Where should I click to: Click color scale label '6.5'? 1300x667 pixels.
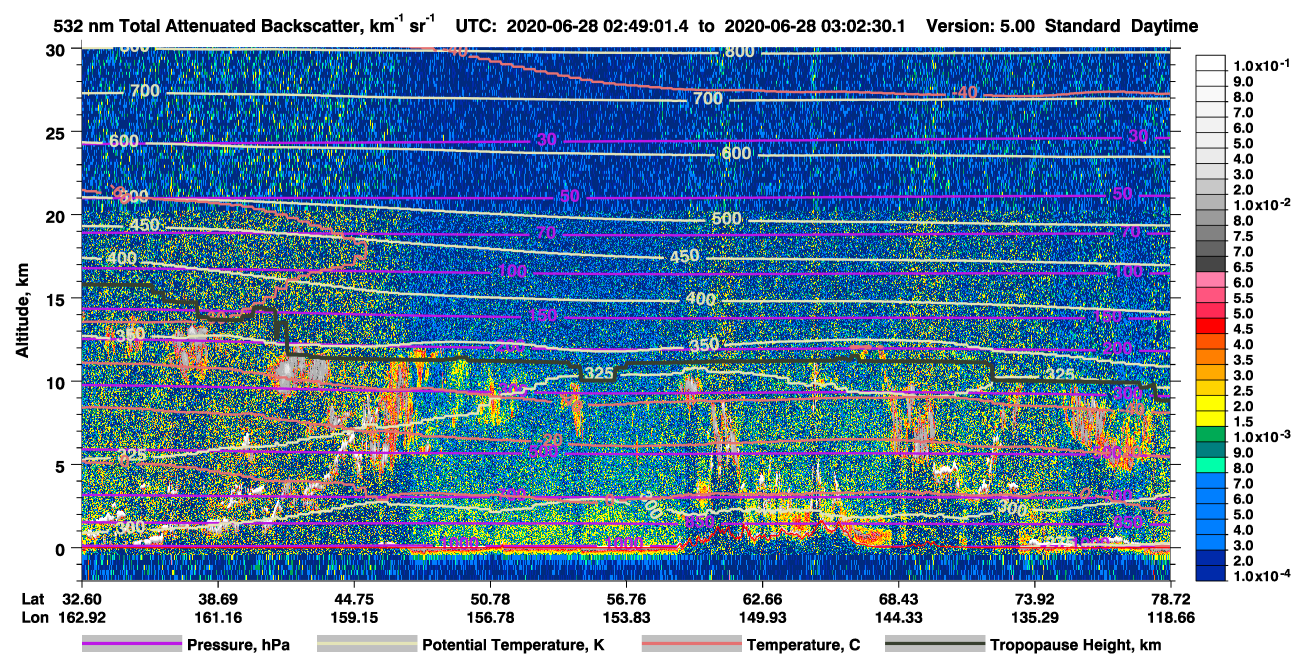(1243, 268)
